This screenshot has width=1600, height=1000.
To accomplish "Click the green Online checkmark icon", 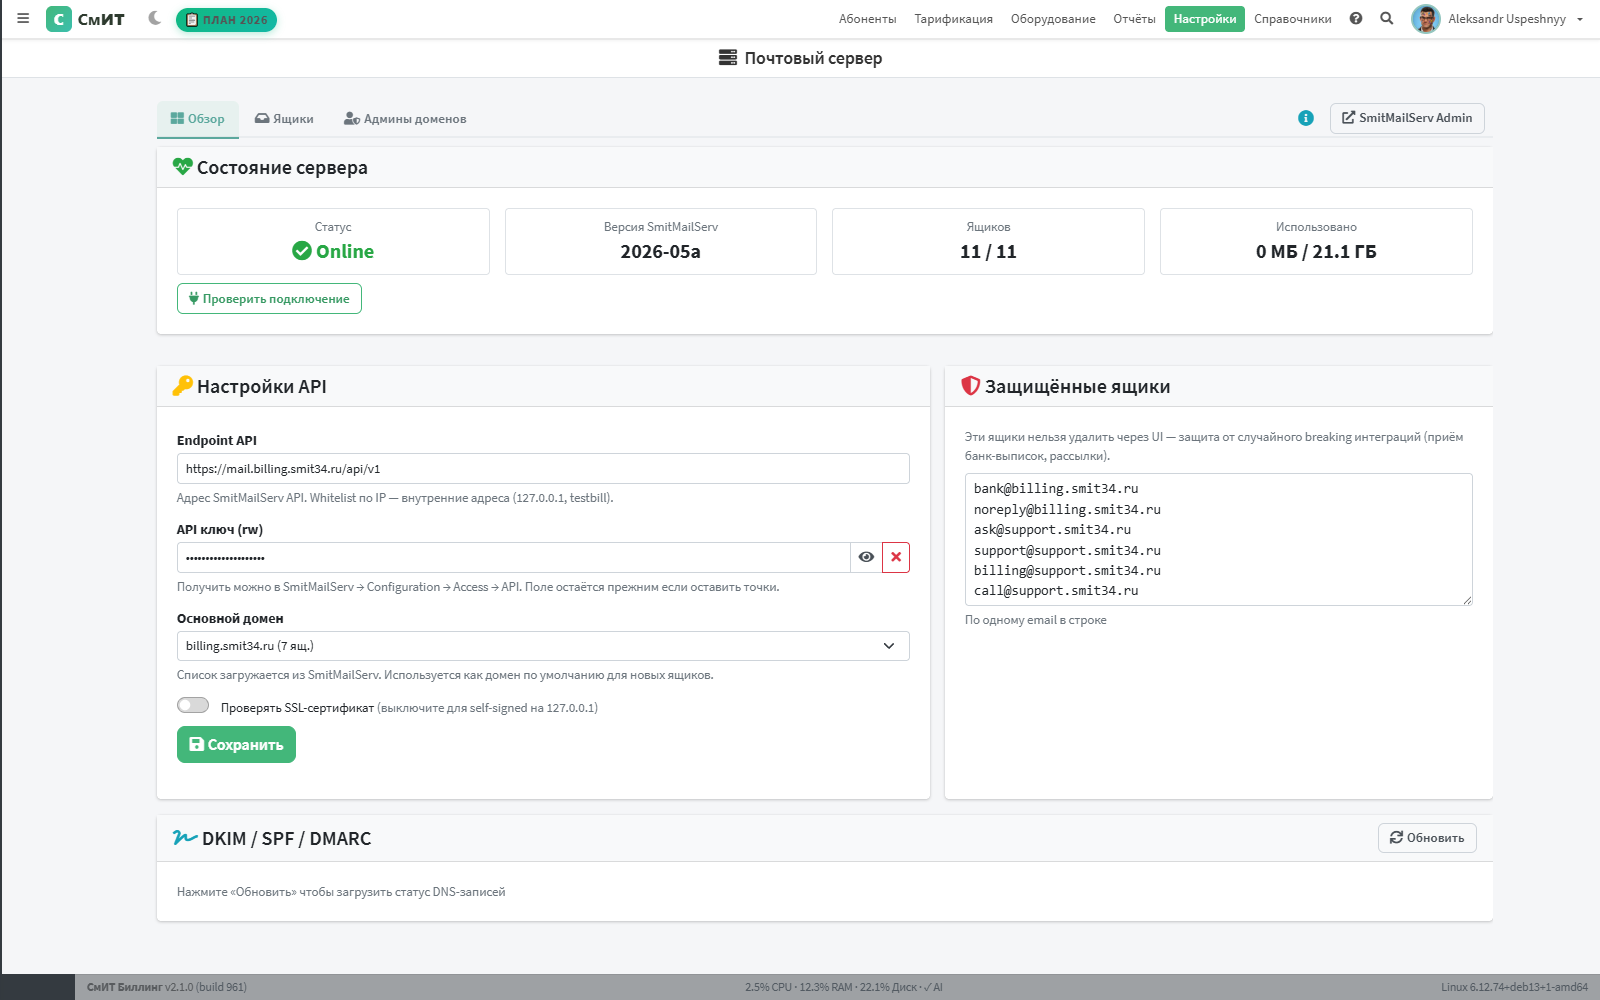I will [x=302, y=251].
